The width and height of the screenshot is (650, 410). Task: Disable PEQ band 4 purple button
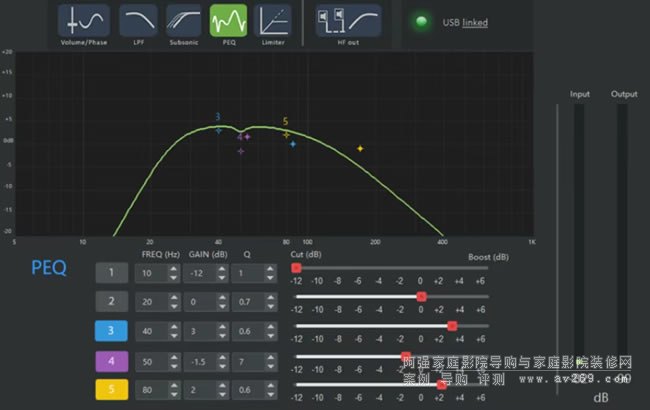(112, 361)
